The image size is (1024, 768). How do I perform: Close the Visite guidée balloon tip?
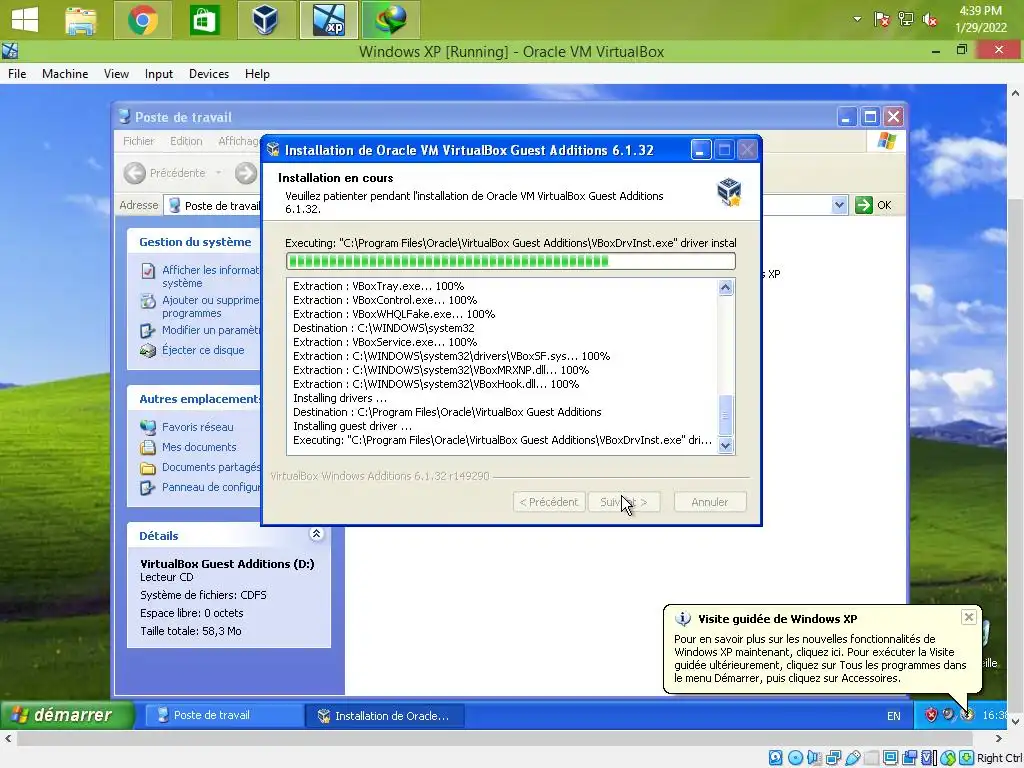click(x=968, y=616)
